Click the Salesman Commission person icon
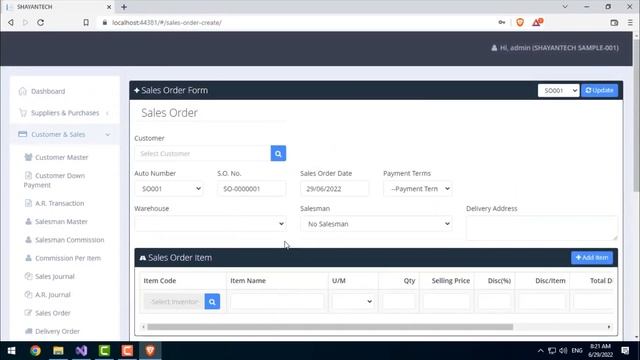The image size is (640, 360). (x=28, y=240)
